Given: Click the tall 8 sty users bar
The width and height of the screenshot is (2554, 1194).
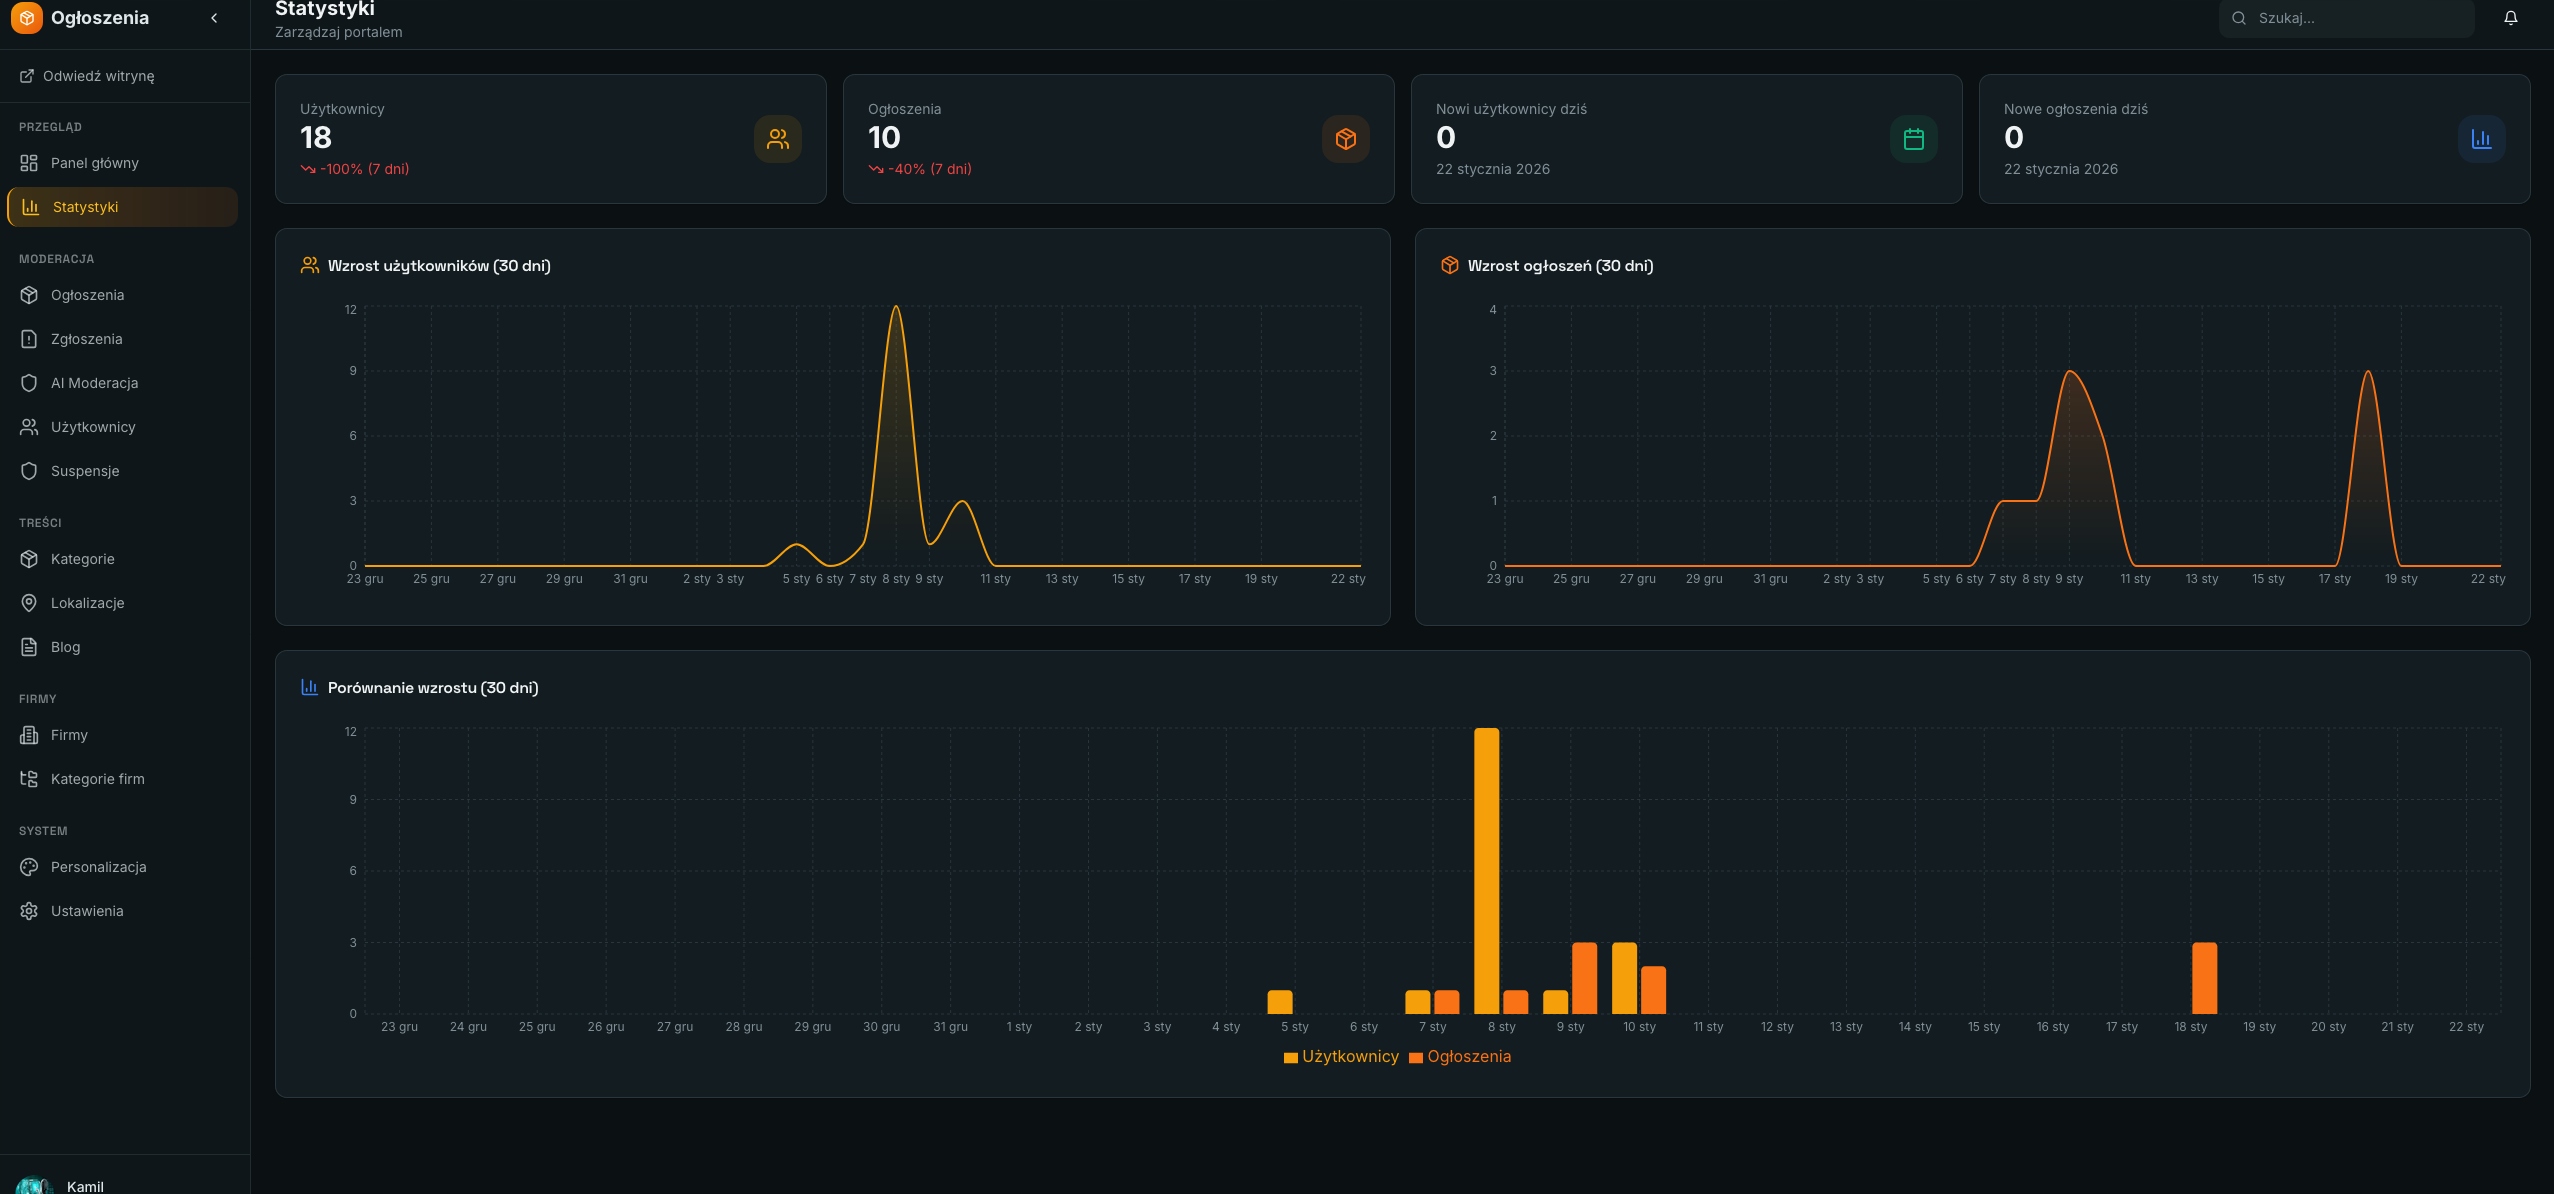Looking at the screenshot, I should [x=1486, y=871].
